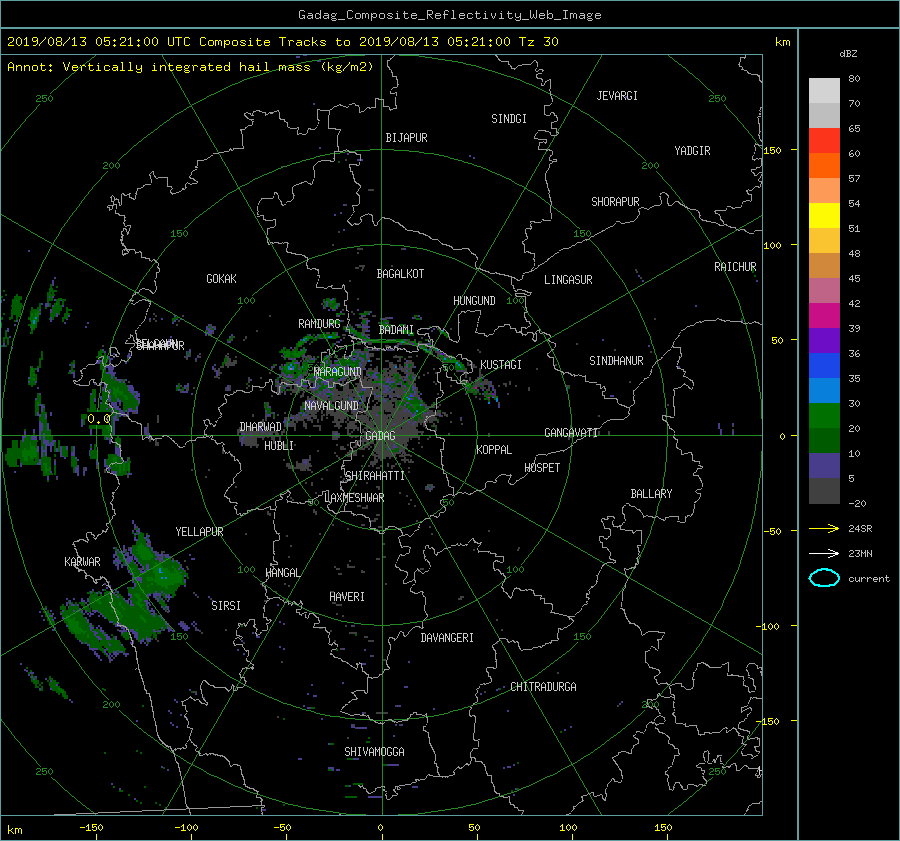Viewport: 900px width, 841px height.
Task: Click the GOKAK city label
Action: pos(222,279)
